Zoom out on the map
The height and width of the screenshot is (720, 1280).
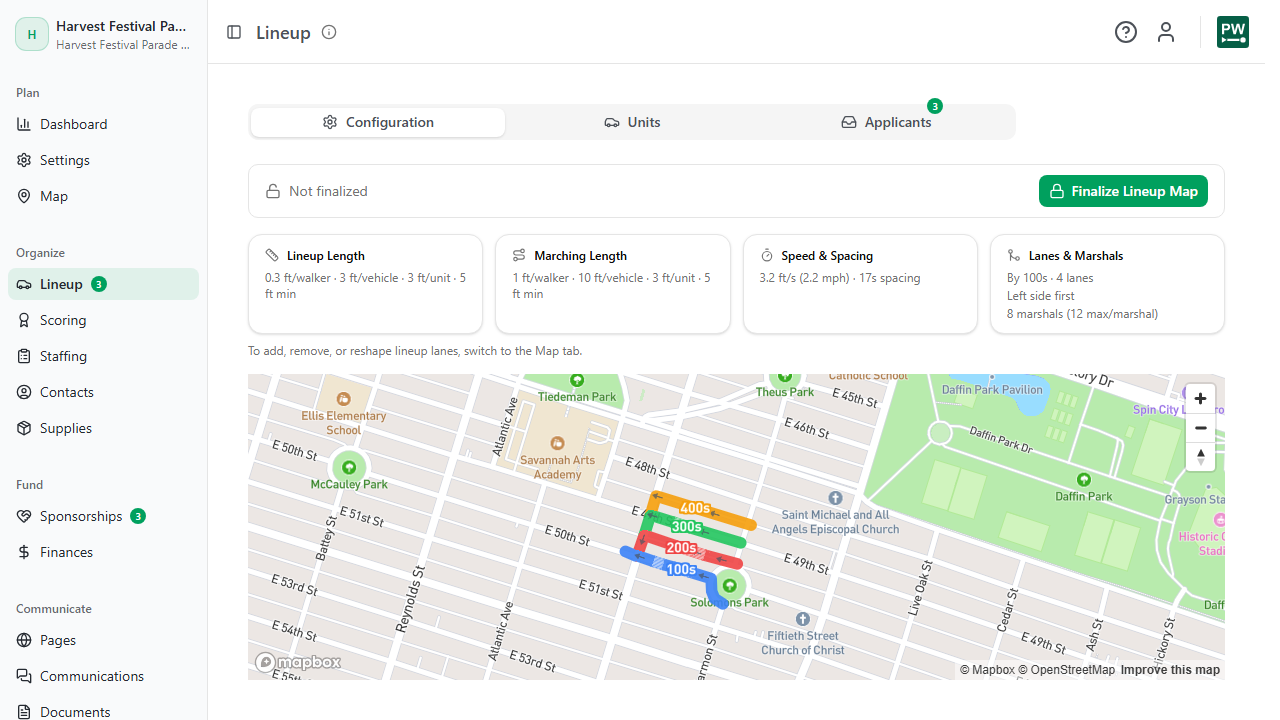coord(1200,428)
